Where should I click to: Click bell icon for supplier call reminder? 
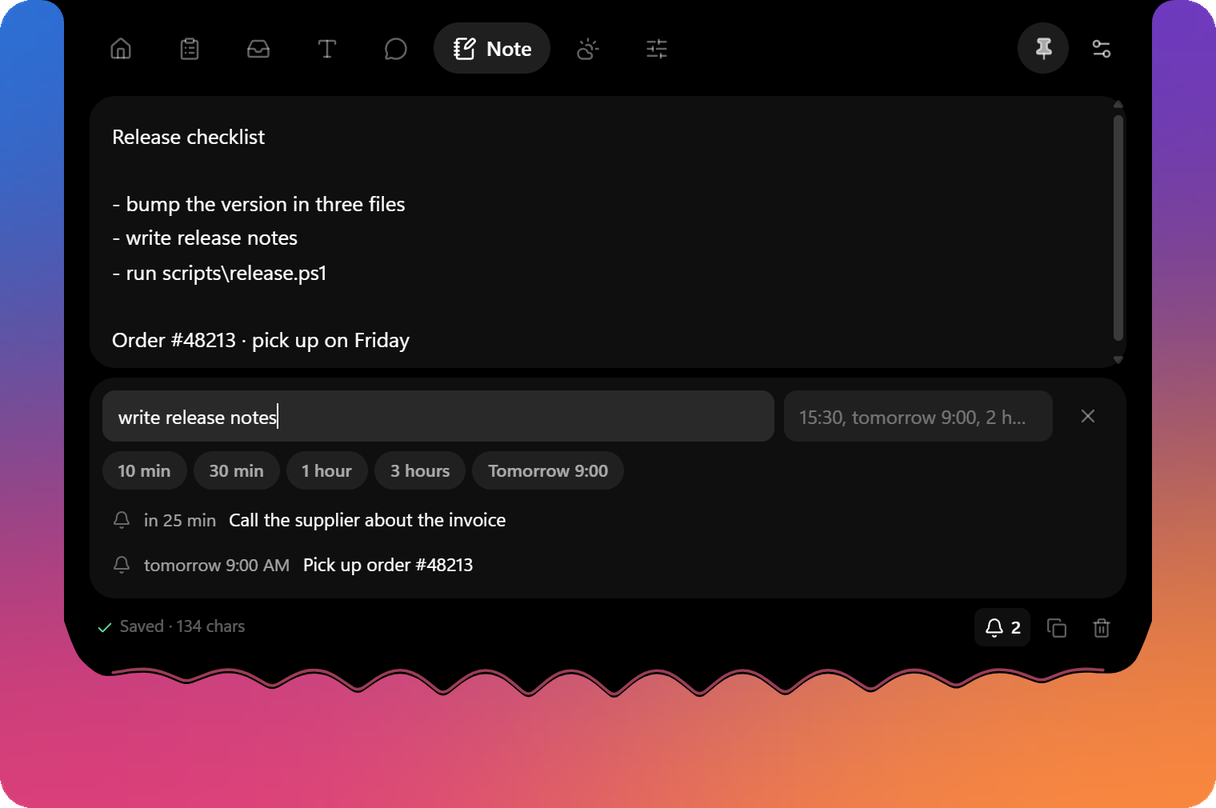[122, 520]
